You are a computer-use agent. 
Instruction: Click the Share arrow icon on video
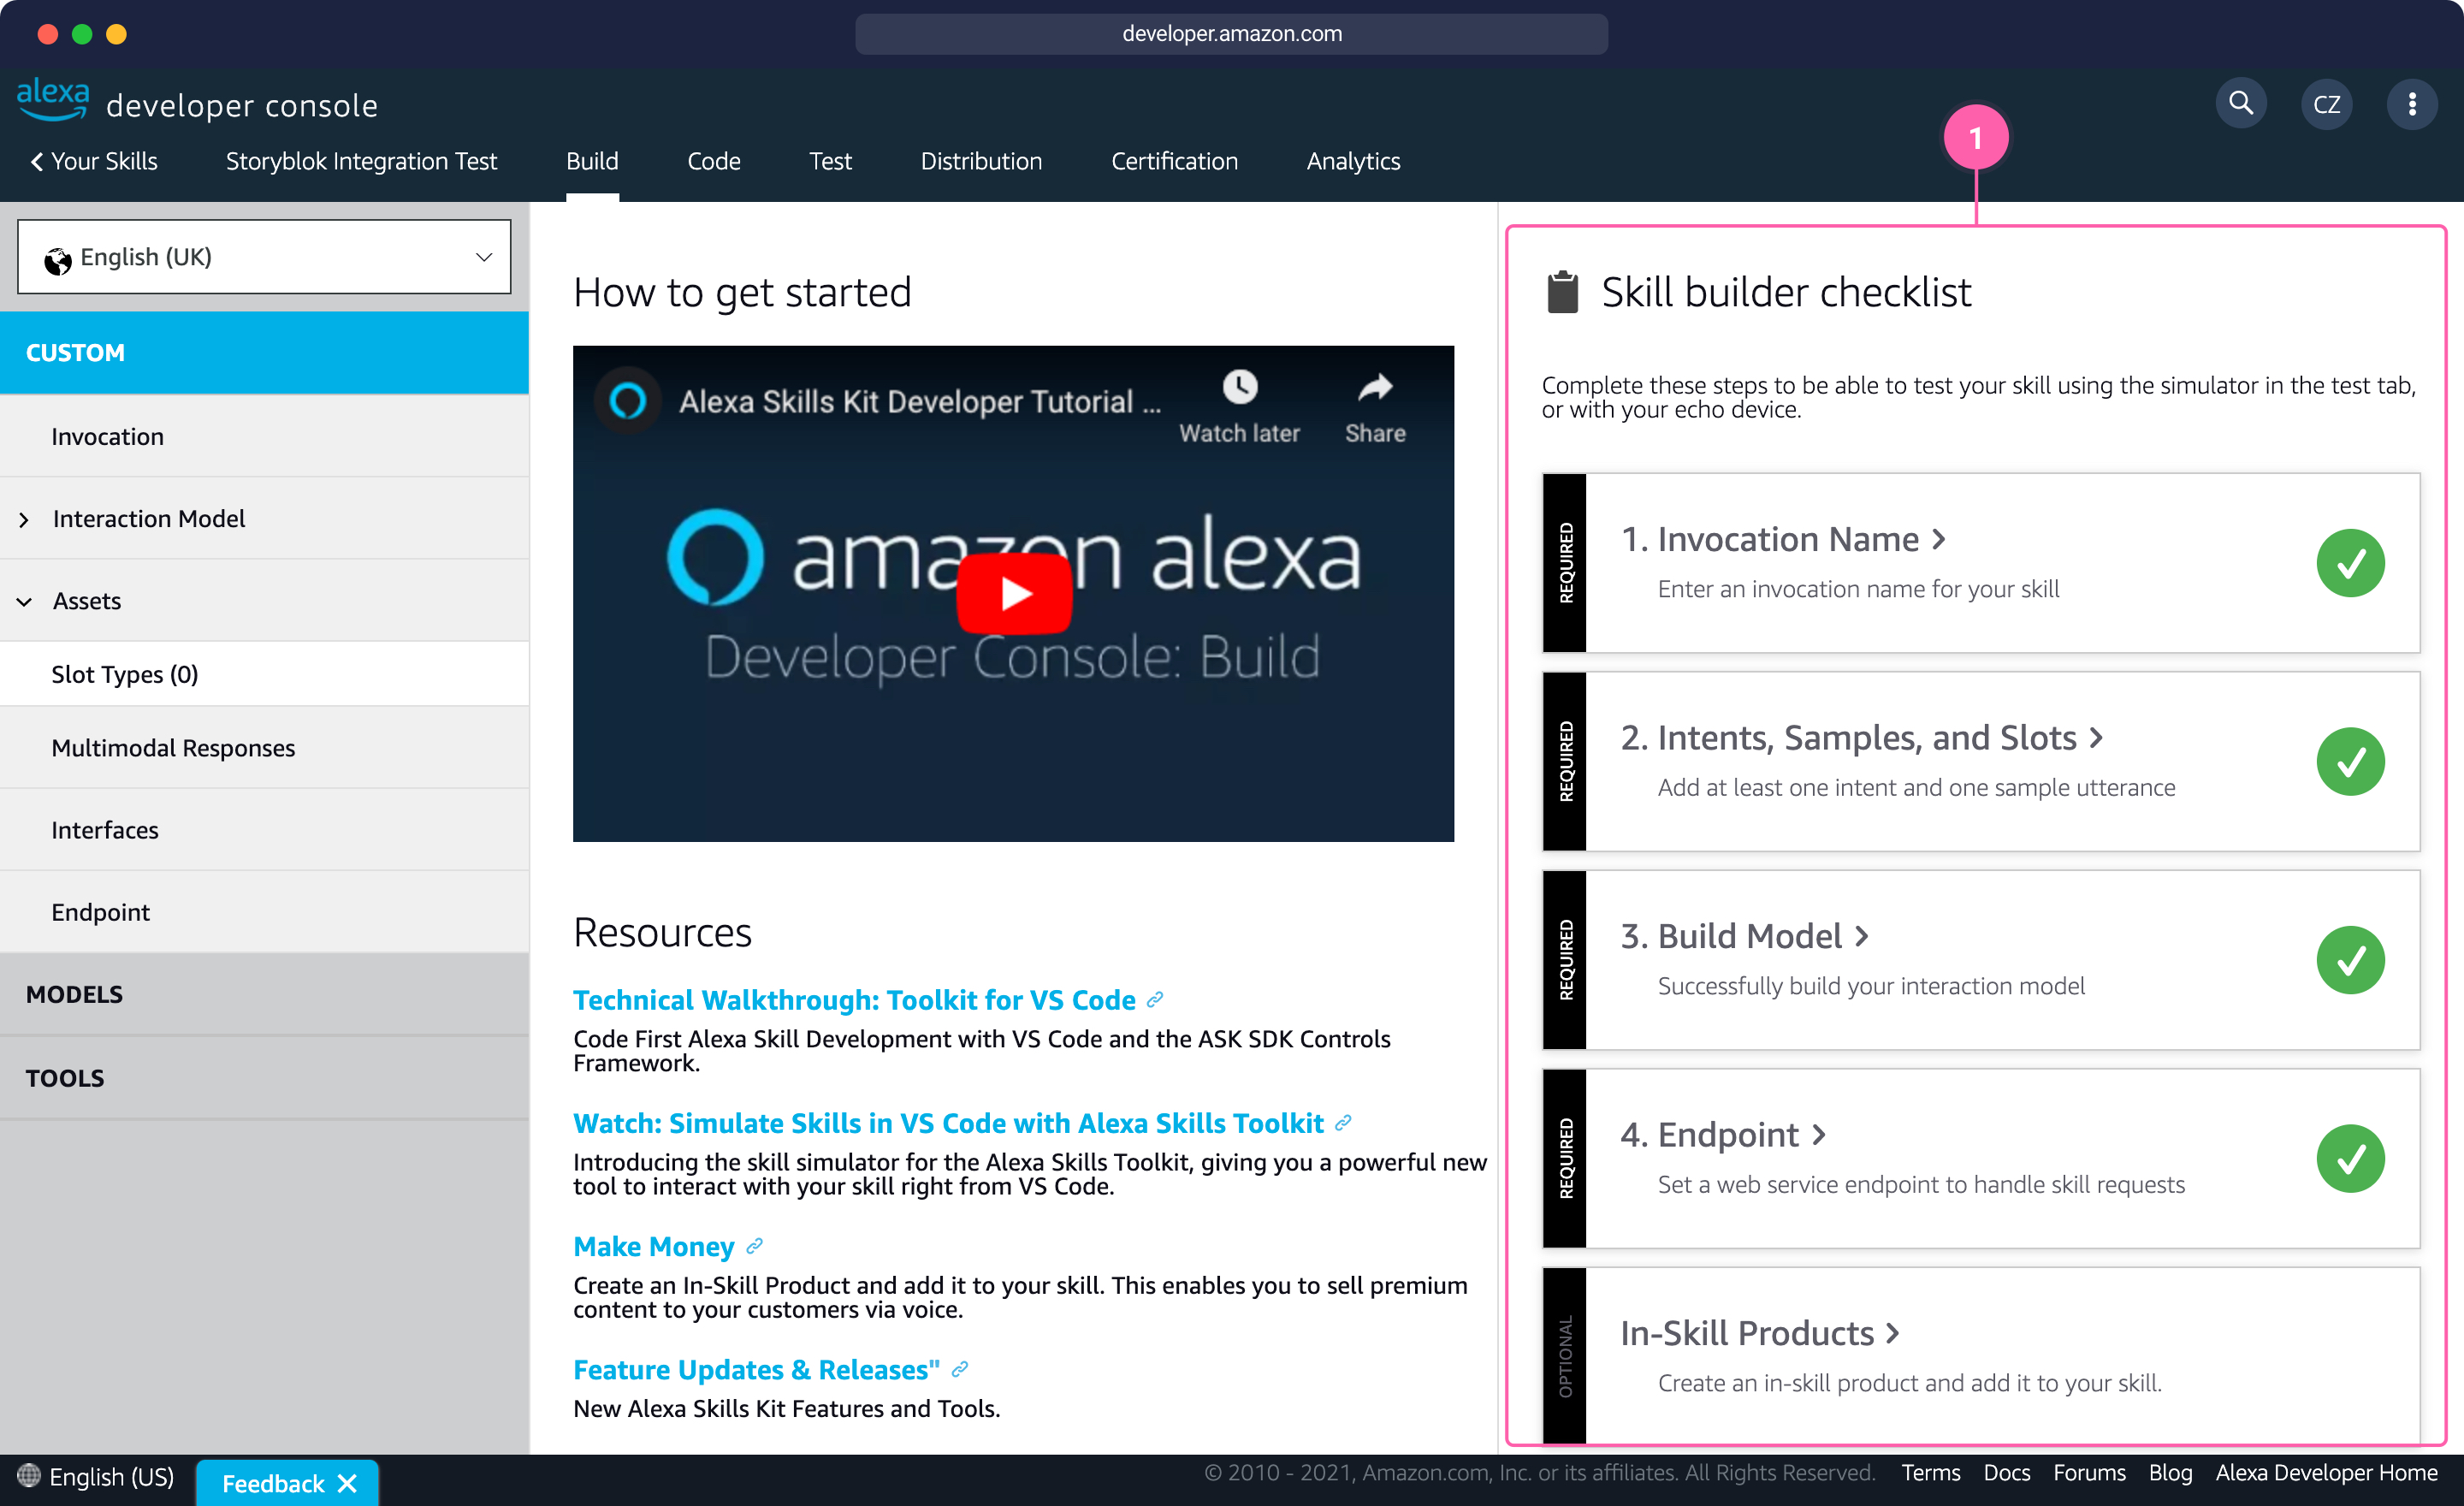point(1375,387)
